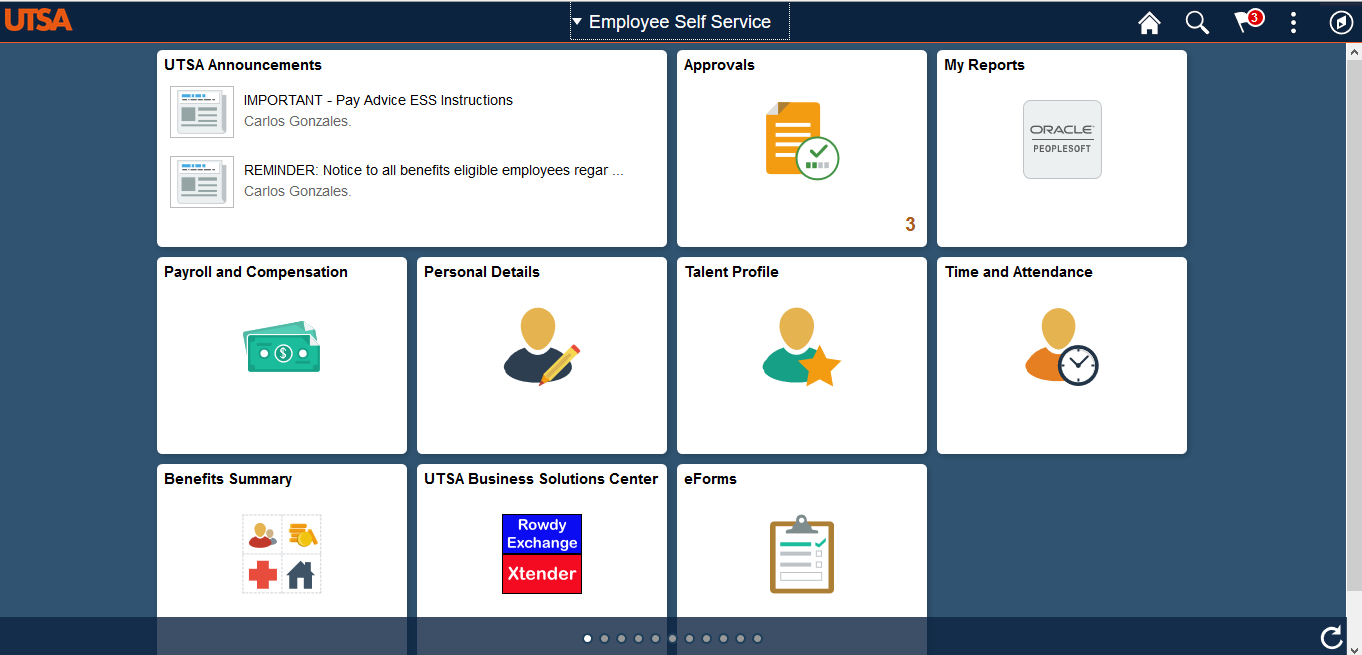Open Time and Attendance person clock icon
1362x655 pixels.
coord(1061,346)
